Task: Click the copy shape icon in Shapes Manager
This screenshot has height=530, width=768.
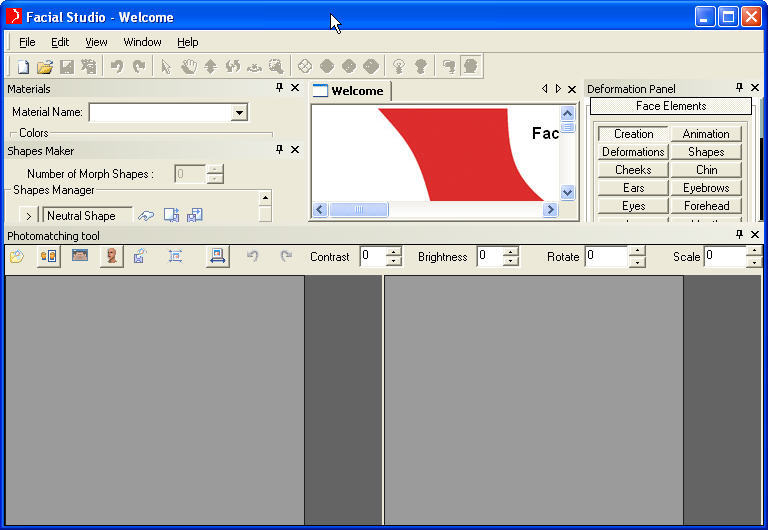Action: pyautogui.click(x=171, y=215)
